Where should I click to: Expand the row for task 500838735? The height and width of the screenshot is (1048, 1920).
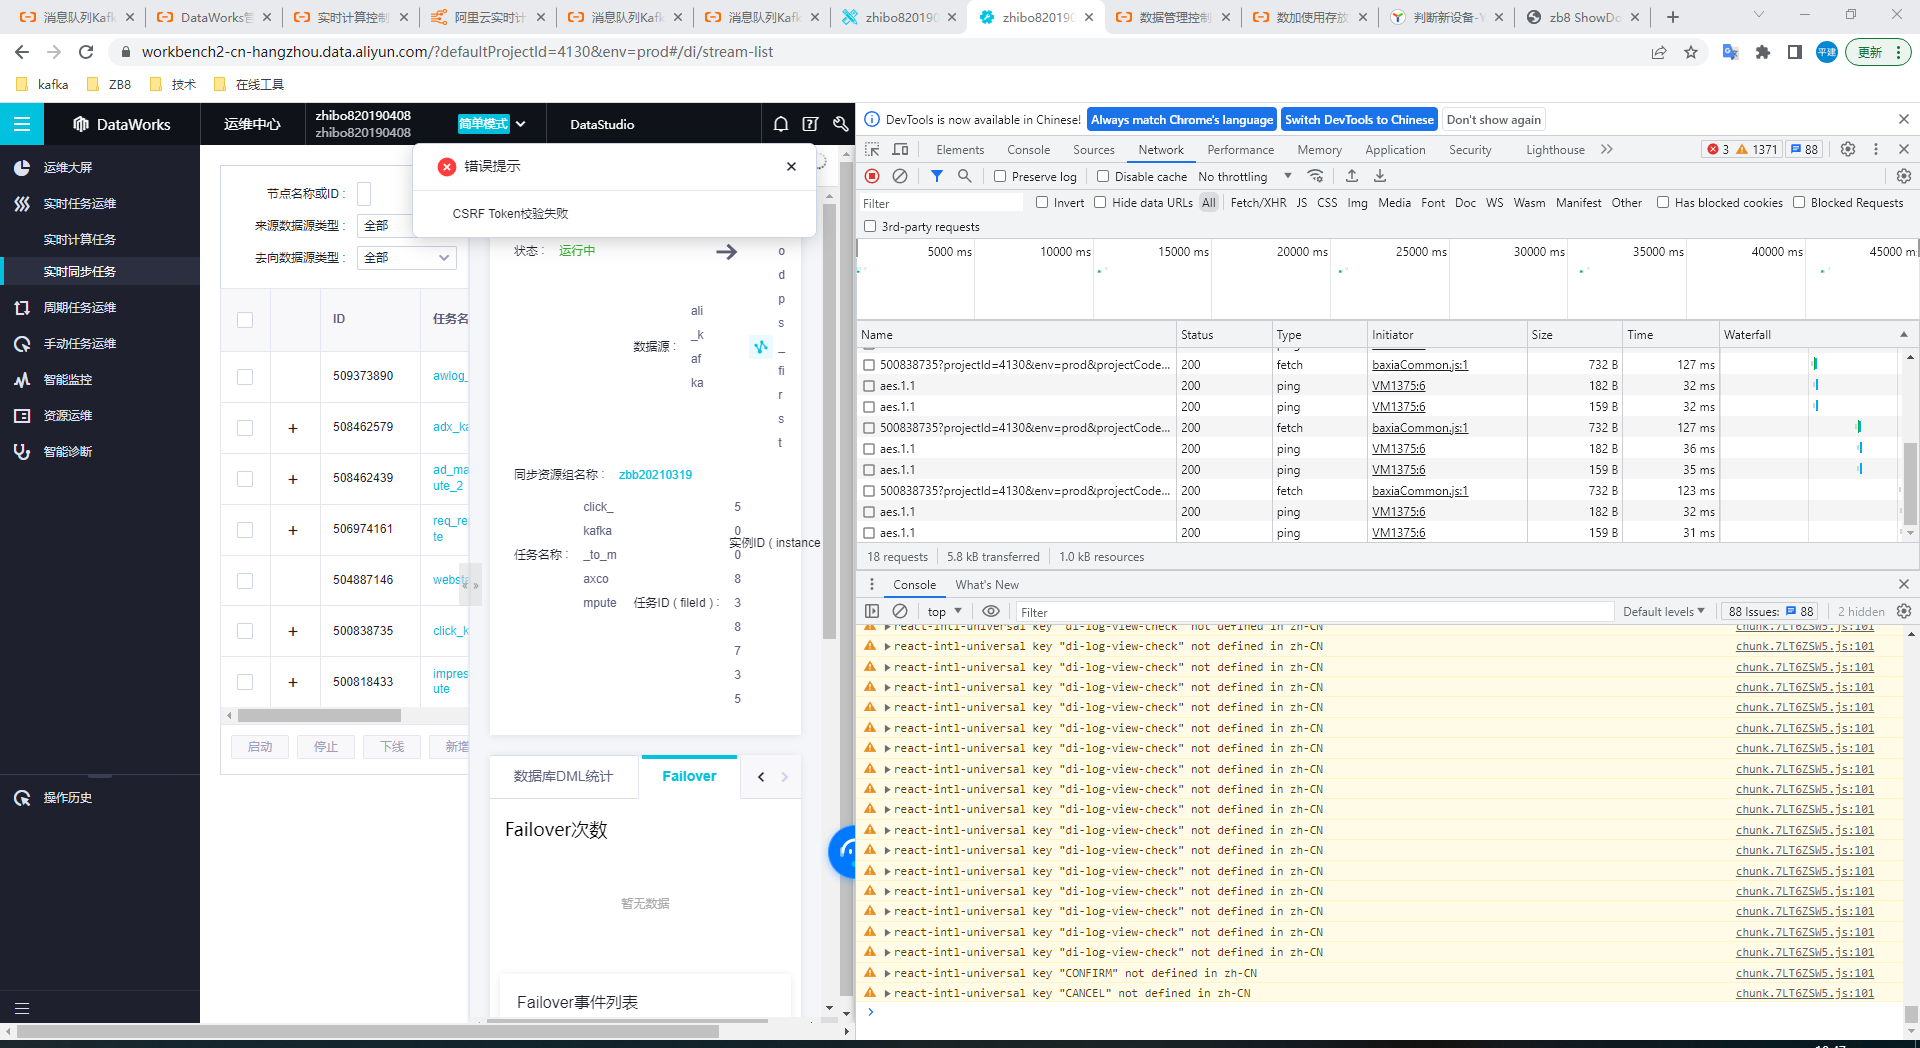pyautogui.click(x=293, y=632)
